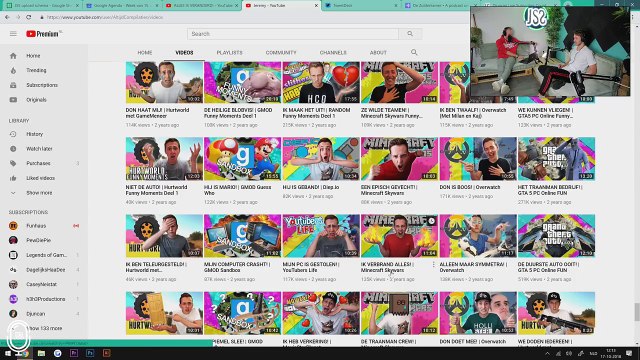Select the channel VIDEOS tab
The image size is (640, 360).
[x=184, y=53]
